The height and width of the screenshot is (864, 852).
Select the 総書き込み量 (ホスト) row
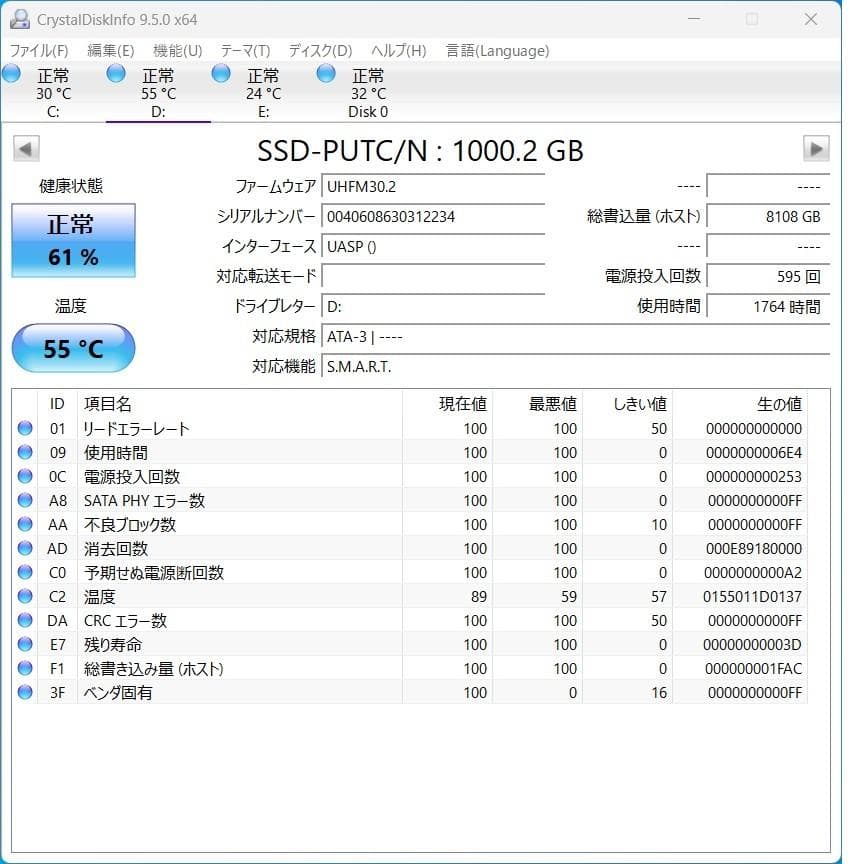click(411, 668)
